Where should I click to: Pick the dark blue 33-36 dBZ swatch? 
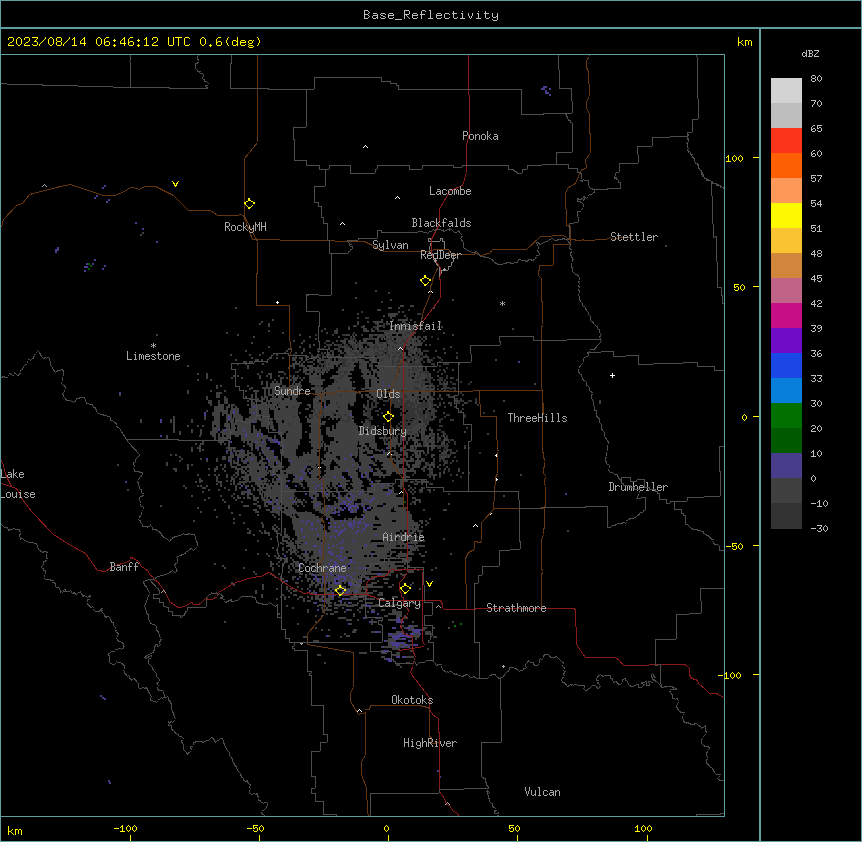click(x=786, y=365)
